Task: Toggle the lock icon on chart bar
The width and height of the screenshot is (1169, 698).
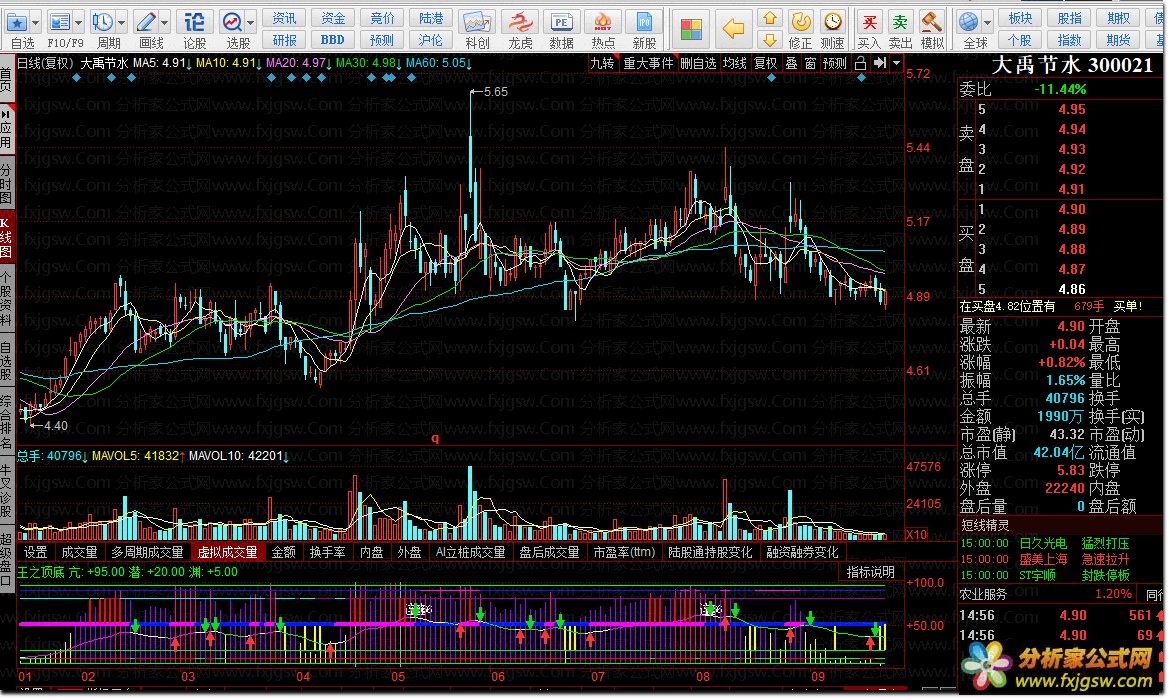Action: (x=860, y=63)
